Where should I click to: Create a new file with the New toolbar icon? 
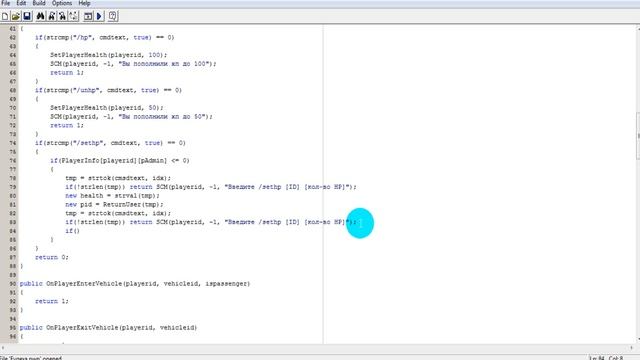(5, 16)
